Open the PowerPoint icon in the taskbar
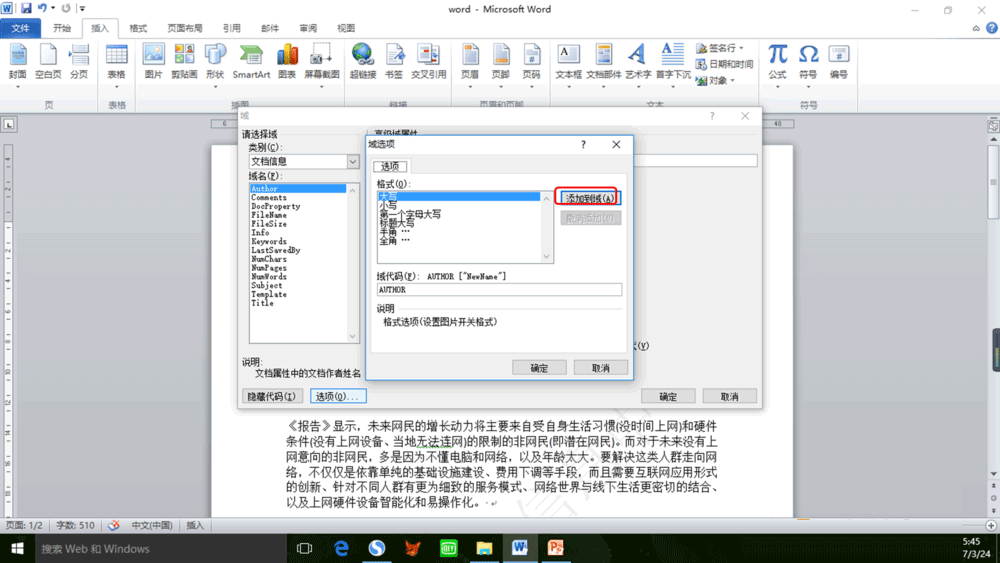 [x=556, y=548]
